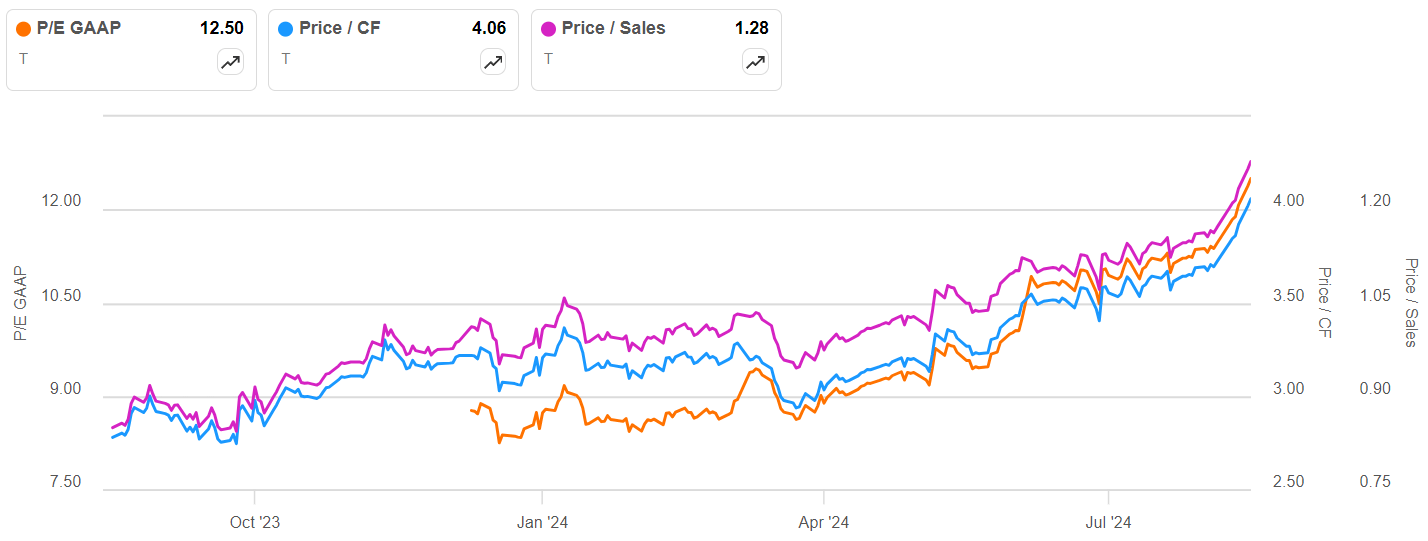Toggle the P/E GAAP series label
This screenshot has width=1428, height=541.
click(79, 28)
